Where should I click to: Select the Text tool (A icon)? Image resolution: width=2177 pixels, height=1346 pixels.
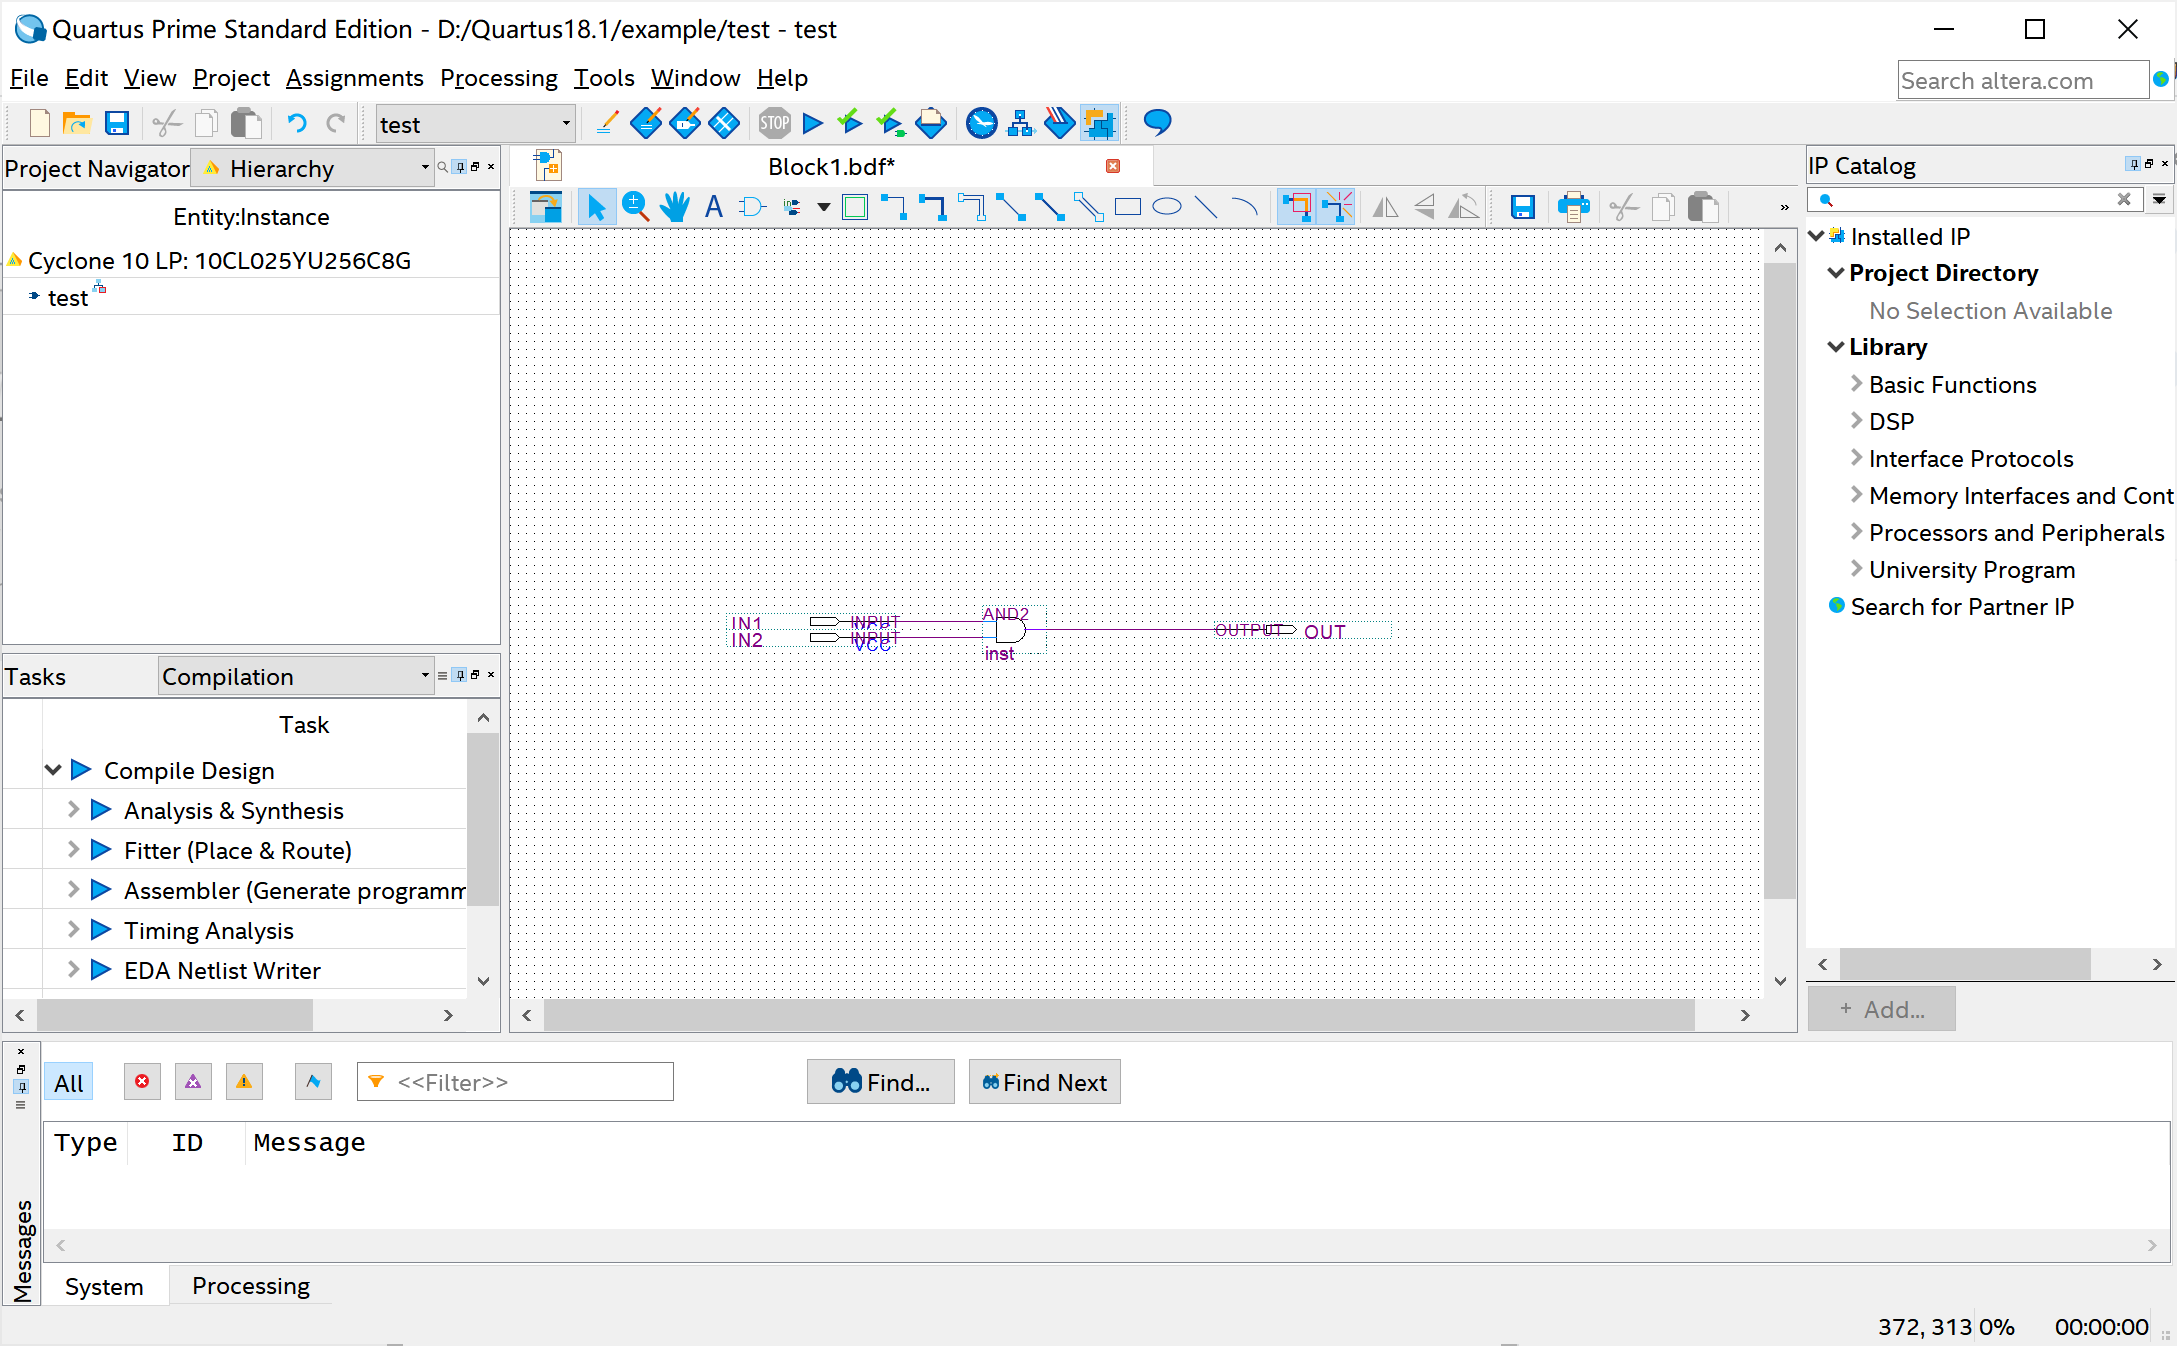(x=713, y=207)
